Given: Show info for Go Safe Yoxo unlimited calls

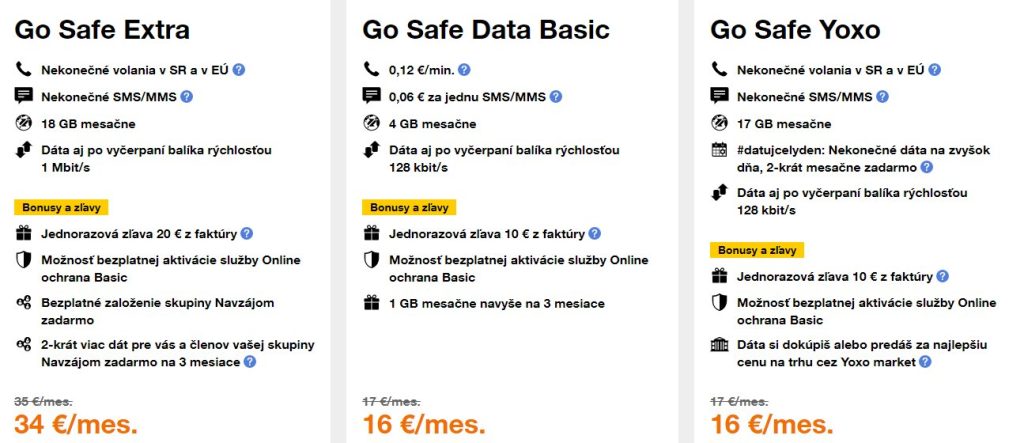Looking at the screenshot, I should point(936,70).
